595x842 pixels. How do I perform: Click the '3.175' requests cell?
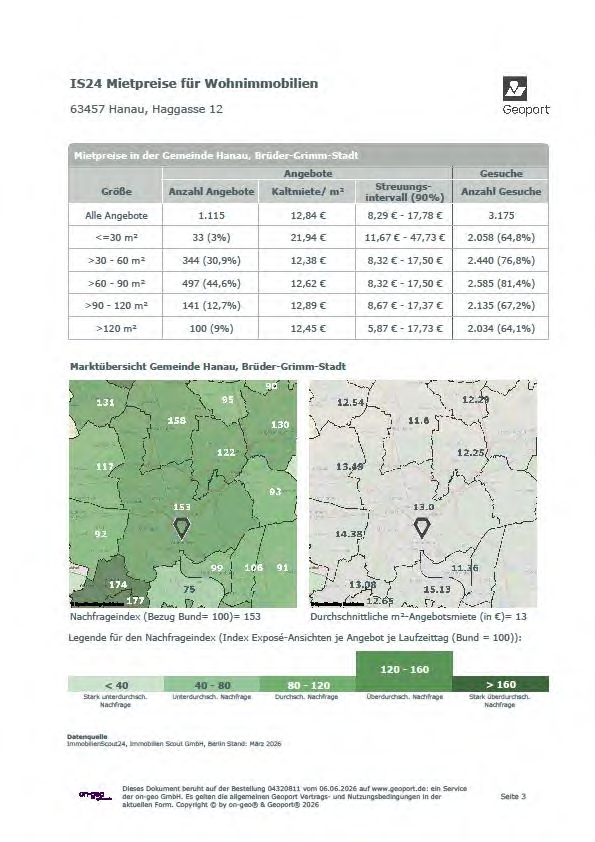coord(501,215)
